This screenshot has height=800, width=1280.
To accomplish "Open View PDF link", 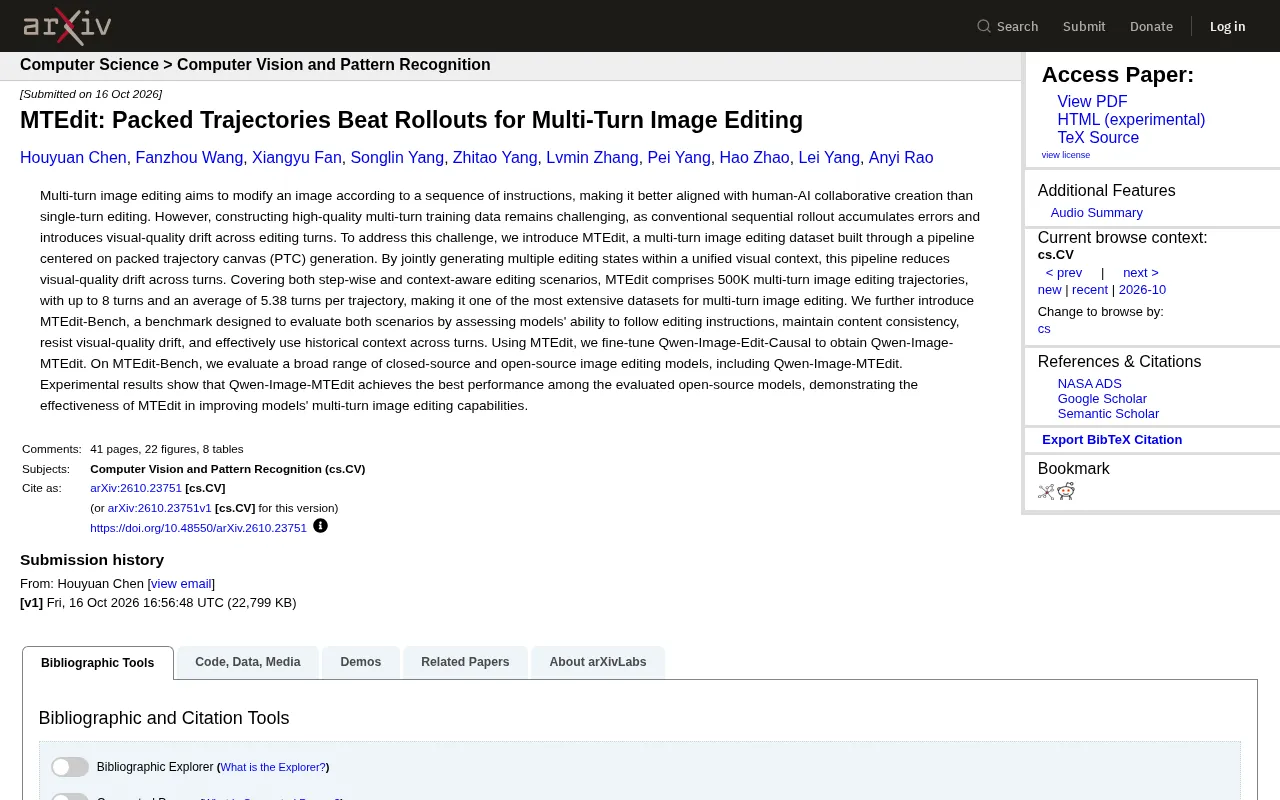I will pyautogui.click(x=1092, y=102).
